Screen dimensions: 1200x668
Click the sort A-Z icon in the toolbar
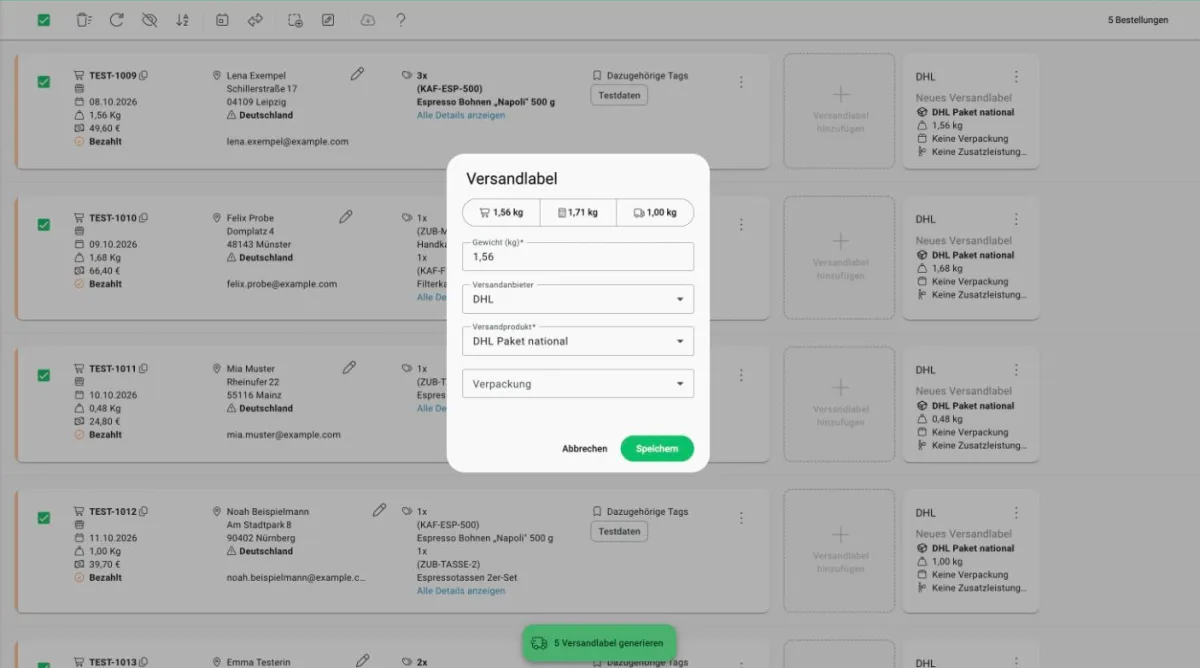pyautogui.click(x=182, y=20)
